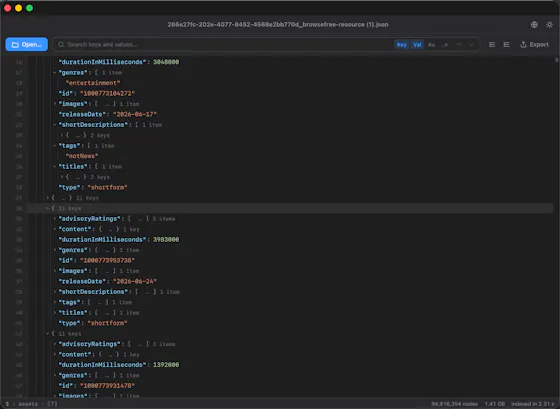The height and width of the screenshot is (409, 560).
Task: Expand "shortDescriptions" on line 38
Action: [55, 292]
